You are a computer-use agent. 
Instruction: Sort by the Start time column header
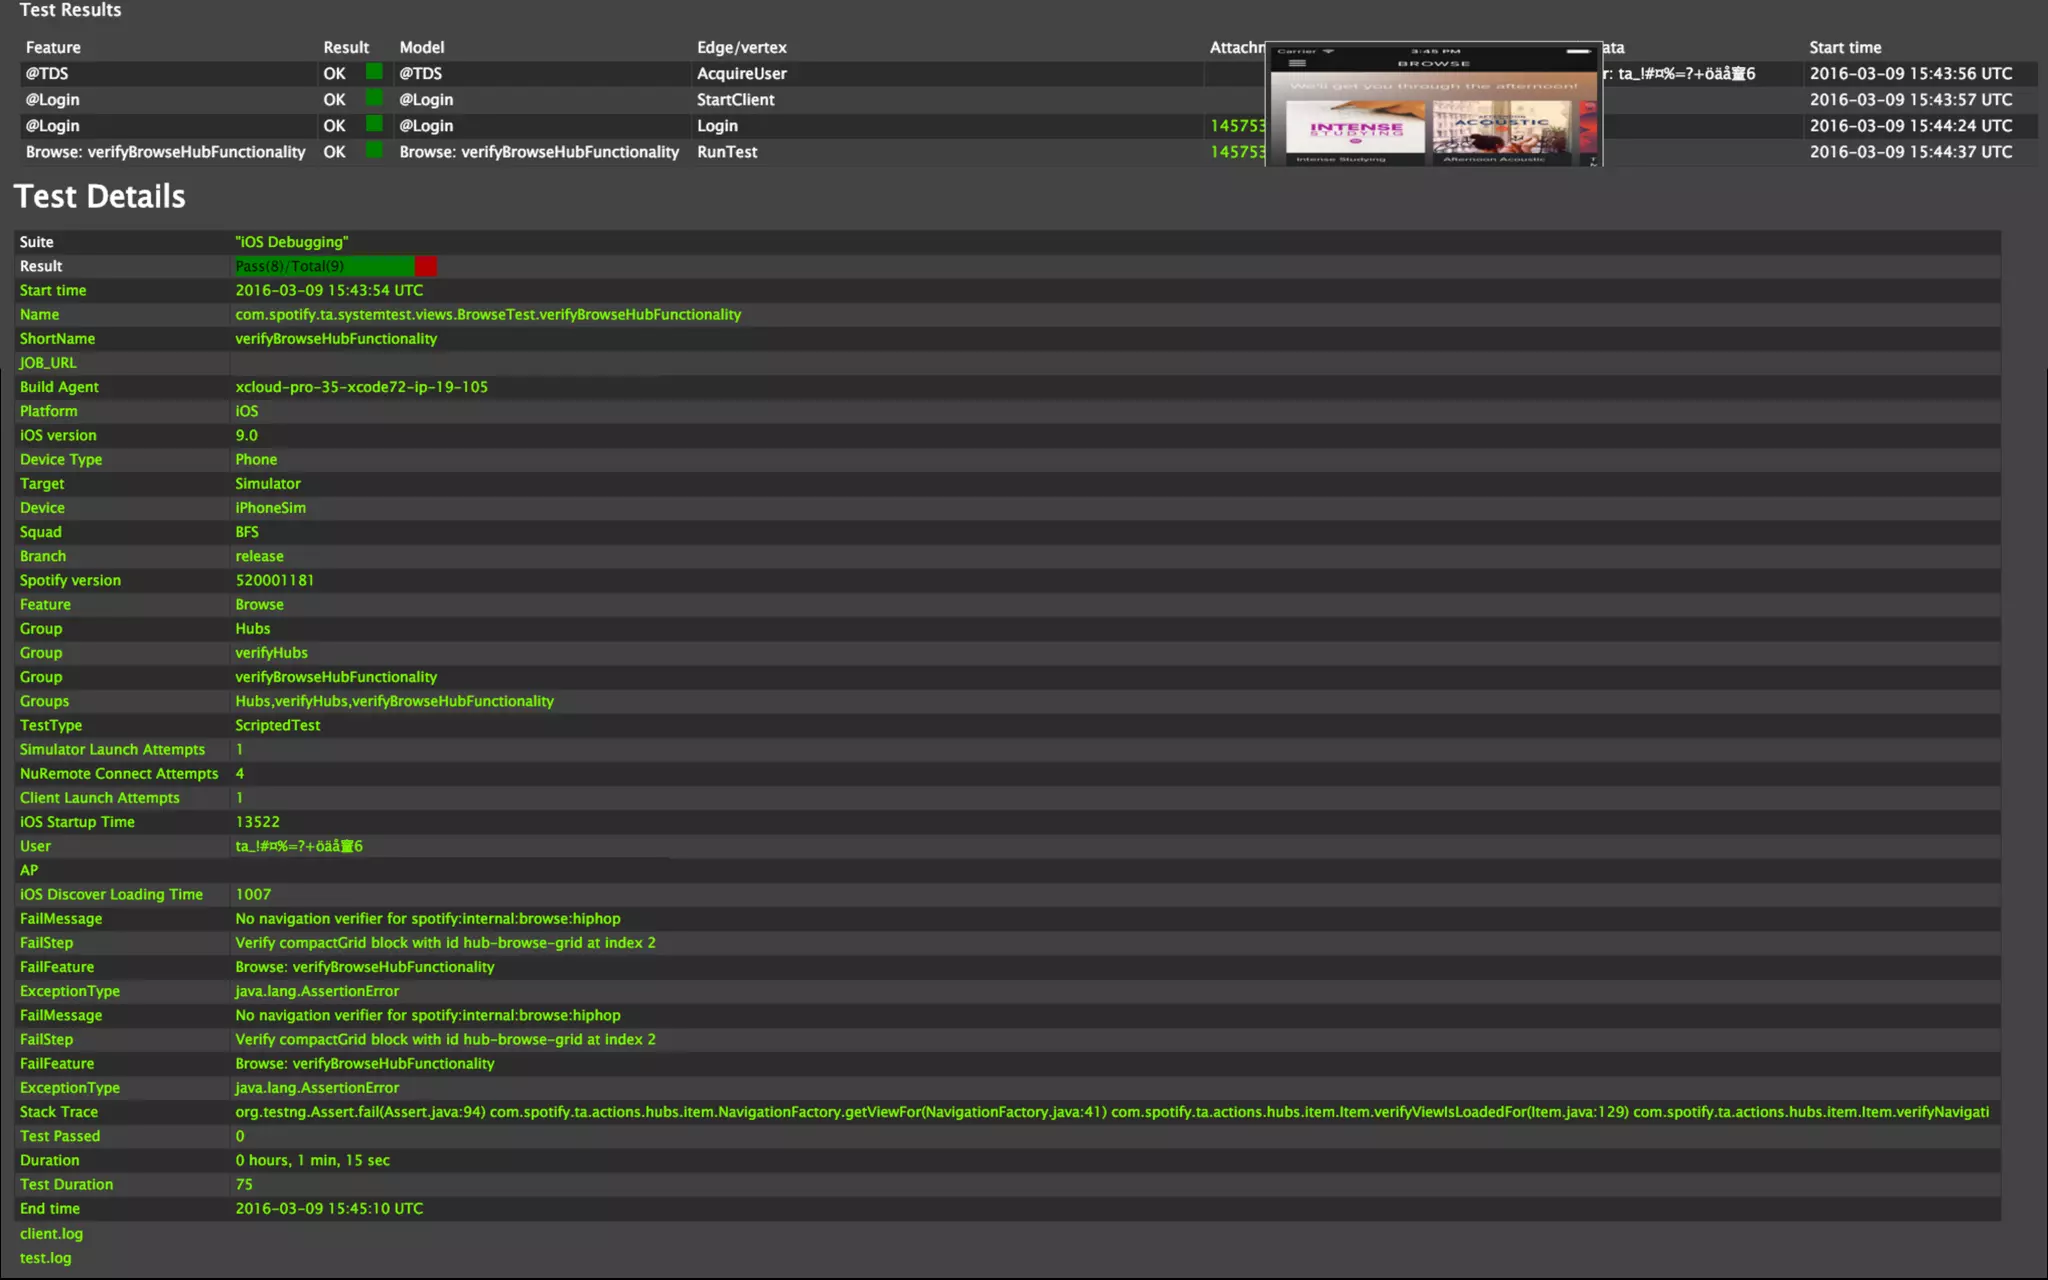click(x=1845, y=47)
